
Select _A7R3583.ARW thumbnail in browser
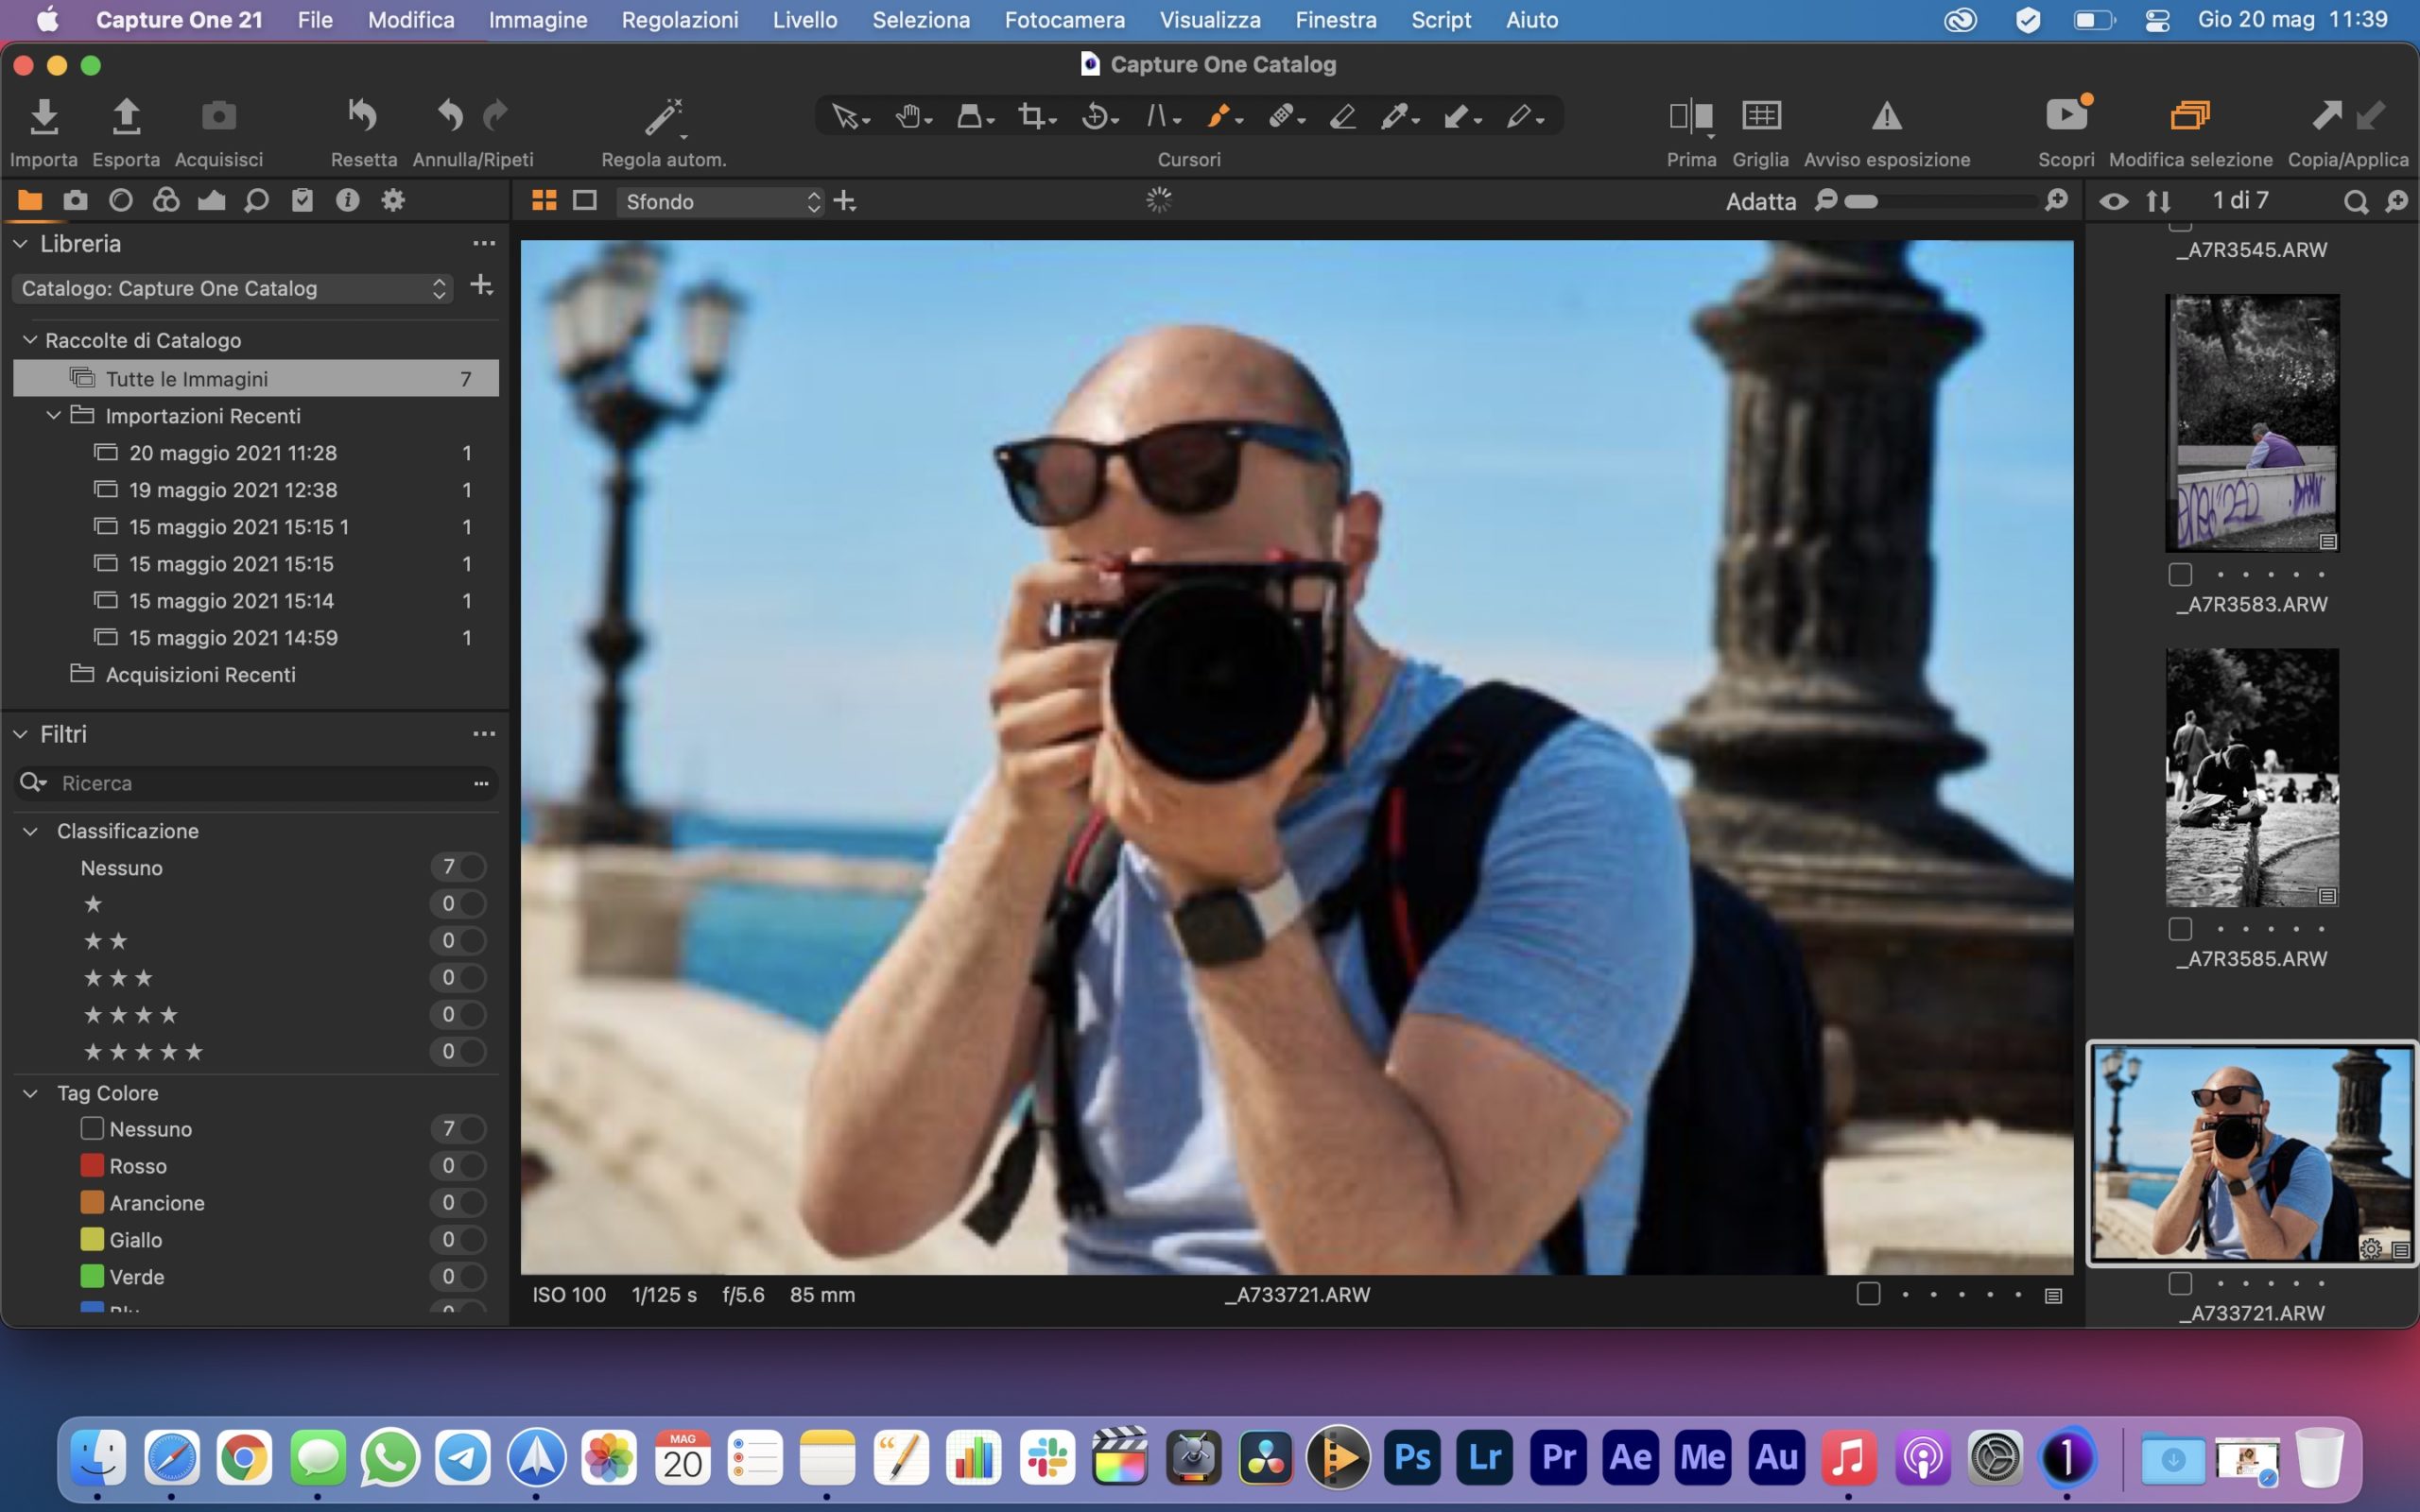2252,423
